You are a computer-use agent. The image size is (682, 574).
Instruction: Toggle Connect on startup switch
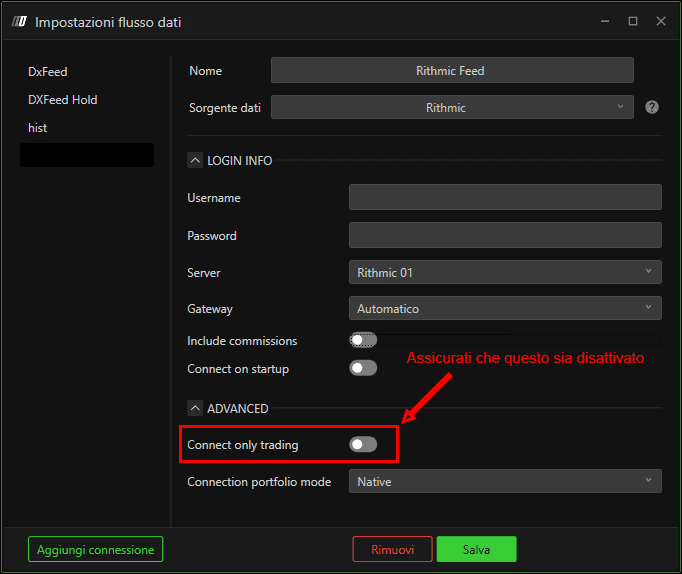[x=363, y=368]
